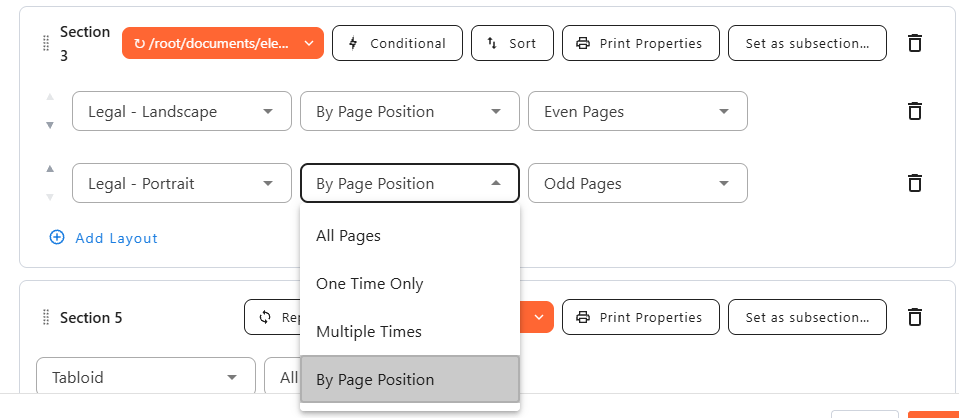Collapse the open By Page Position dropdown
Screen dimensions: 959x418
pyautogui.click(x=410, y=183)
